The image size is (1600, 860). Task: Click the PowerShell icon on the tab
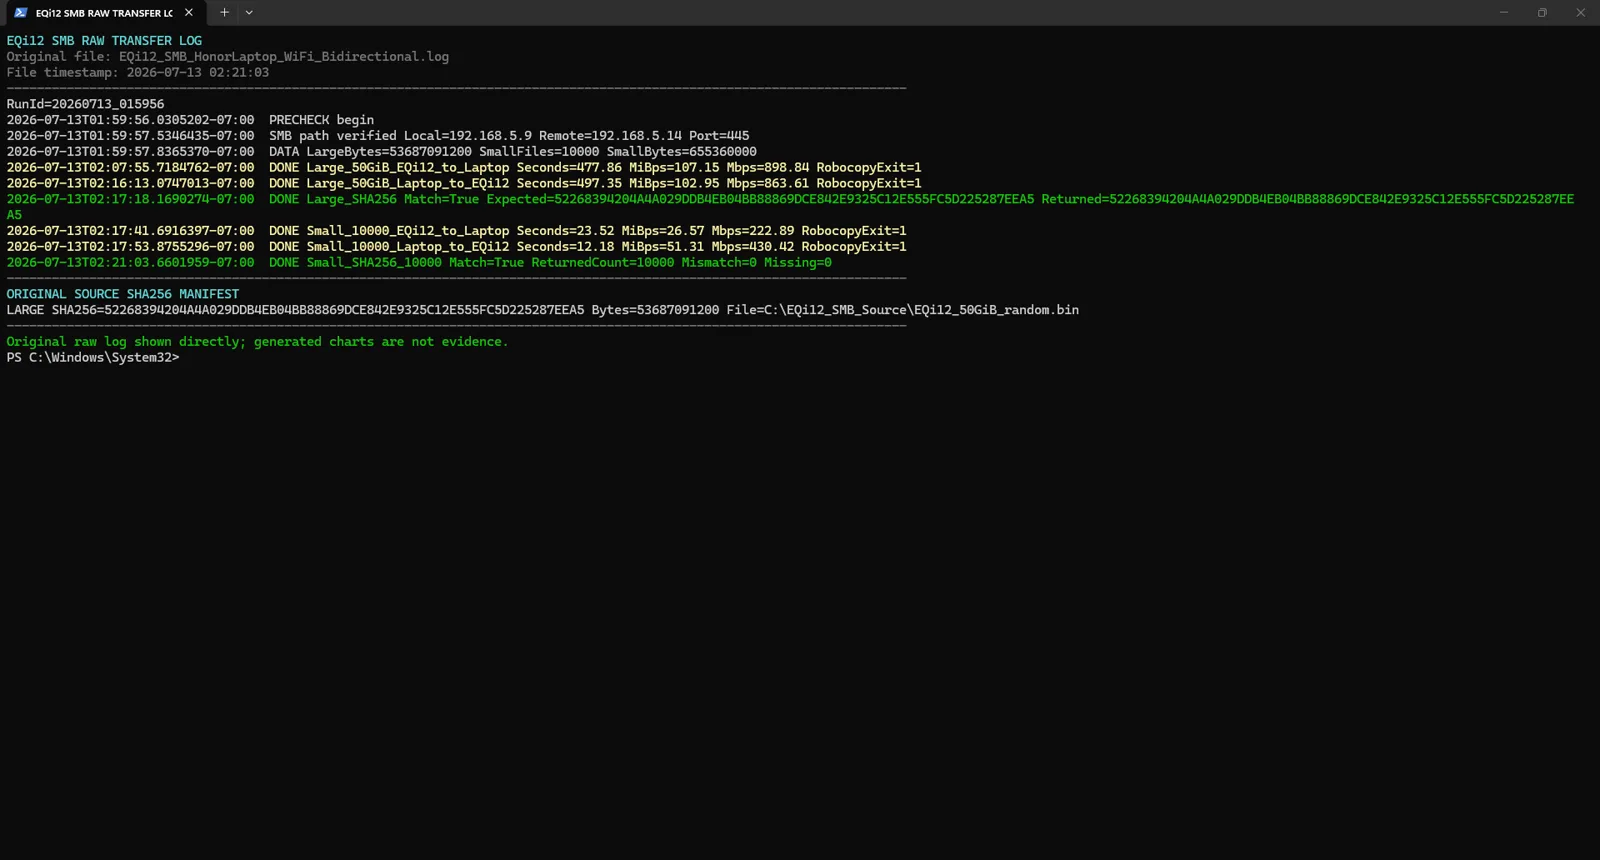[x=21, y=13]
